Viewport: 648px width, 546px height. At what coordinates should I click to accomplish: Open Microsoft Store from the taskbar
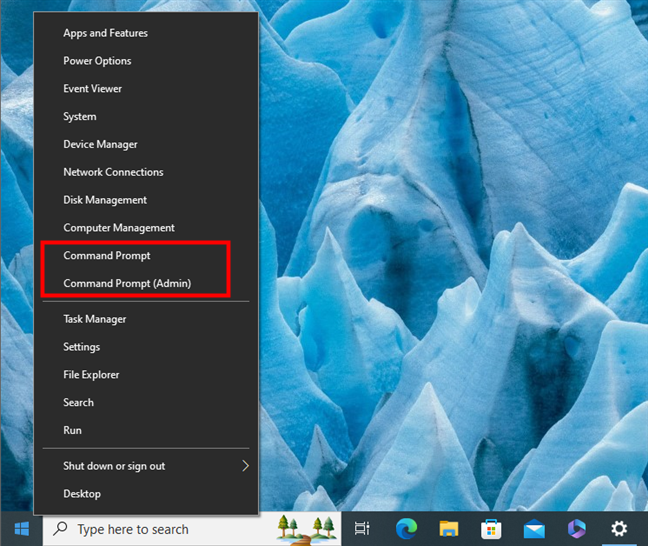491,529
